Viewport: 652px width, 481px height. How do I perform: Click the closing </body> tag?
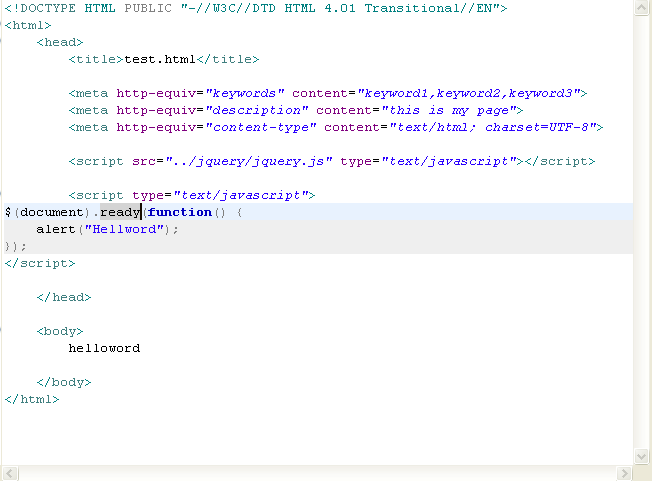pyautogui.click(x=64, y=382)
